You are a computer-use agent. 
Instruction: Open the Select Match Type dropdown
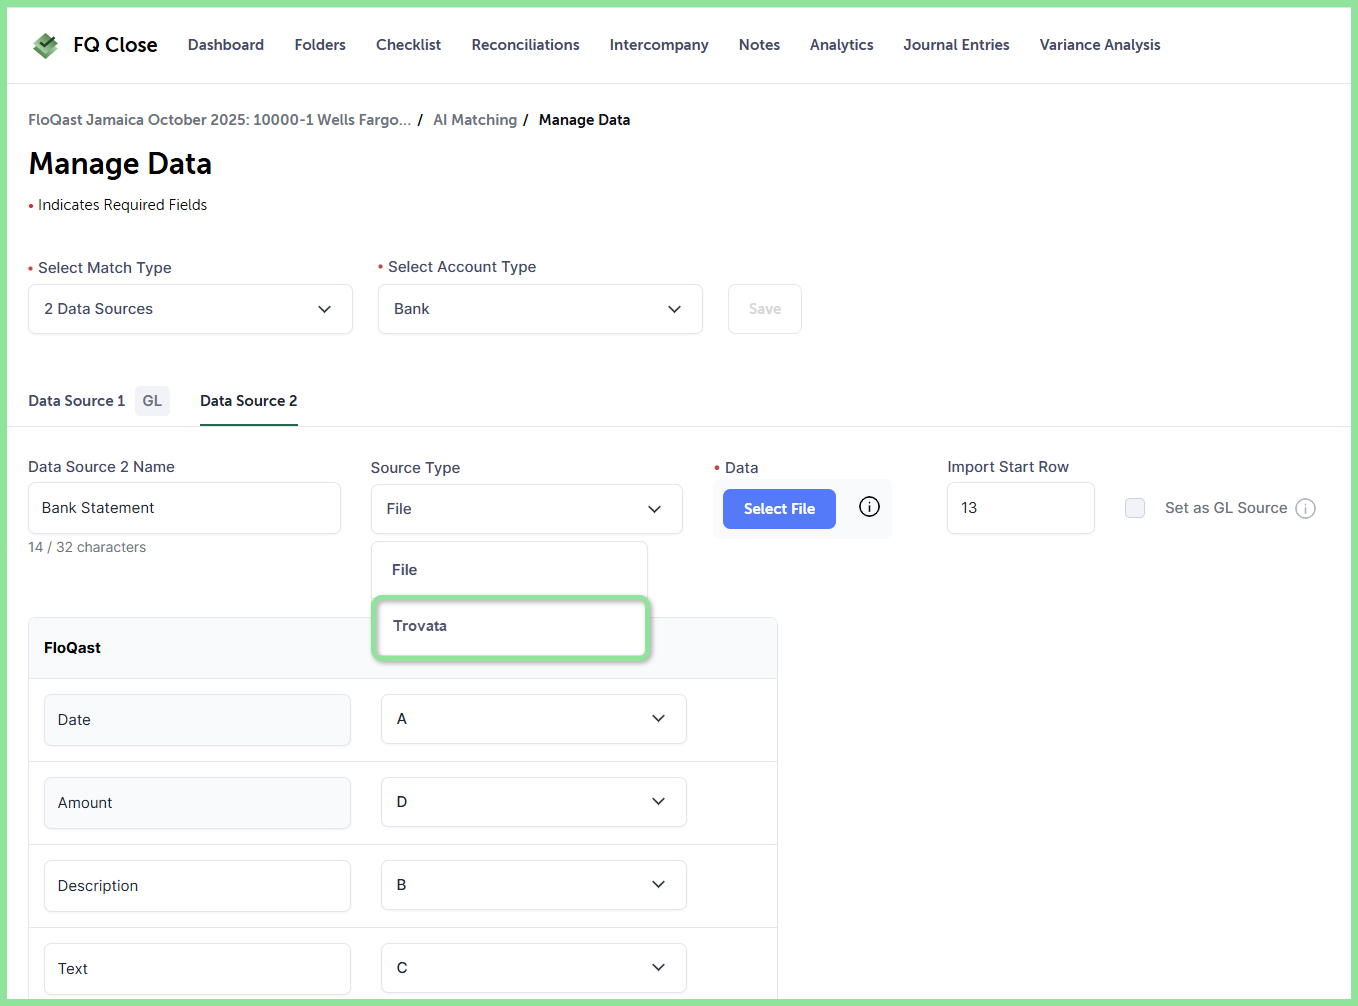(x=190, y=309)
